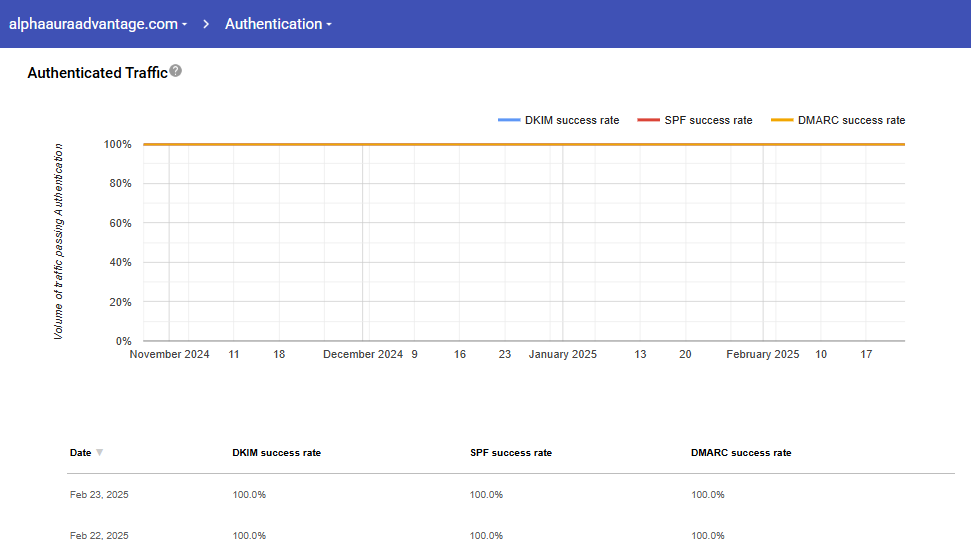Toggle DMARC success rate legend label
This screenshot has height=550, width=971.
tap(851, 120)
